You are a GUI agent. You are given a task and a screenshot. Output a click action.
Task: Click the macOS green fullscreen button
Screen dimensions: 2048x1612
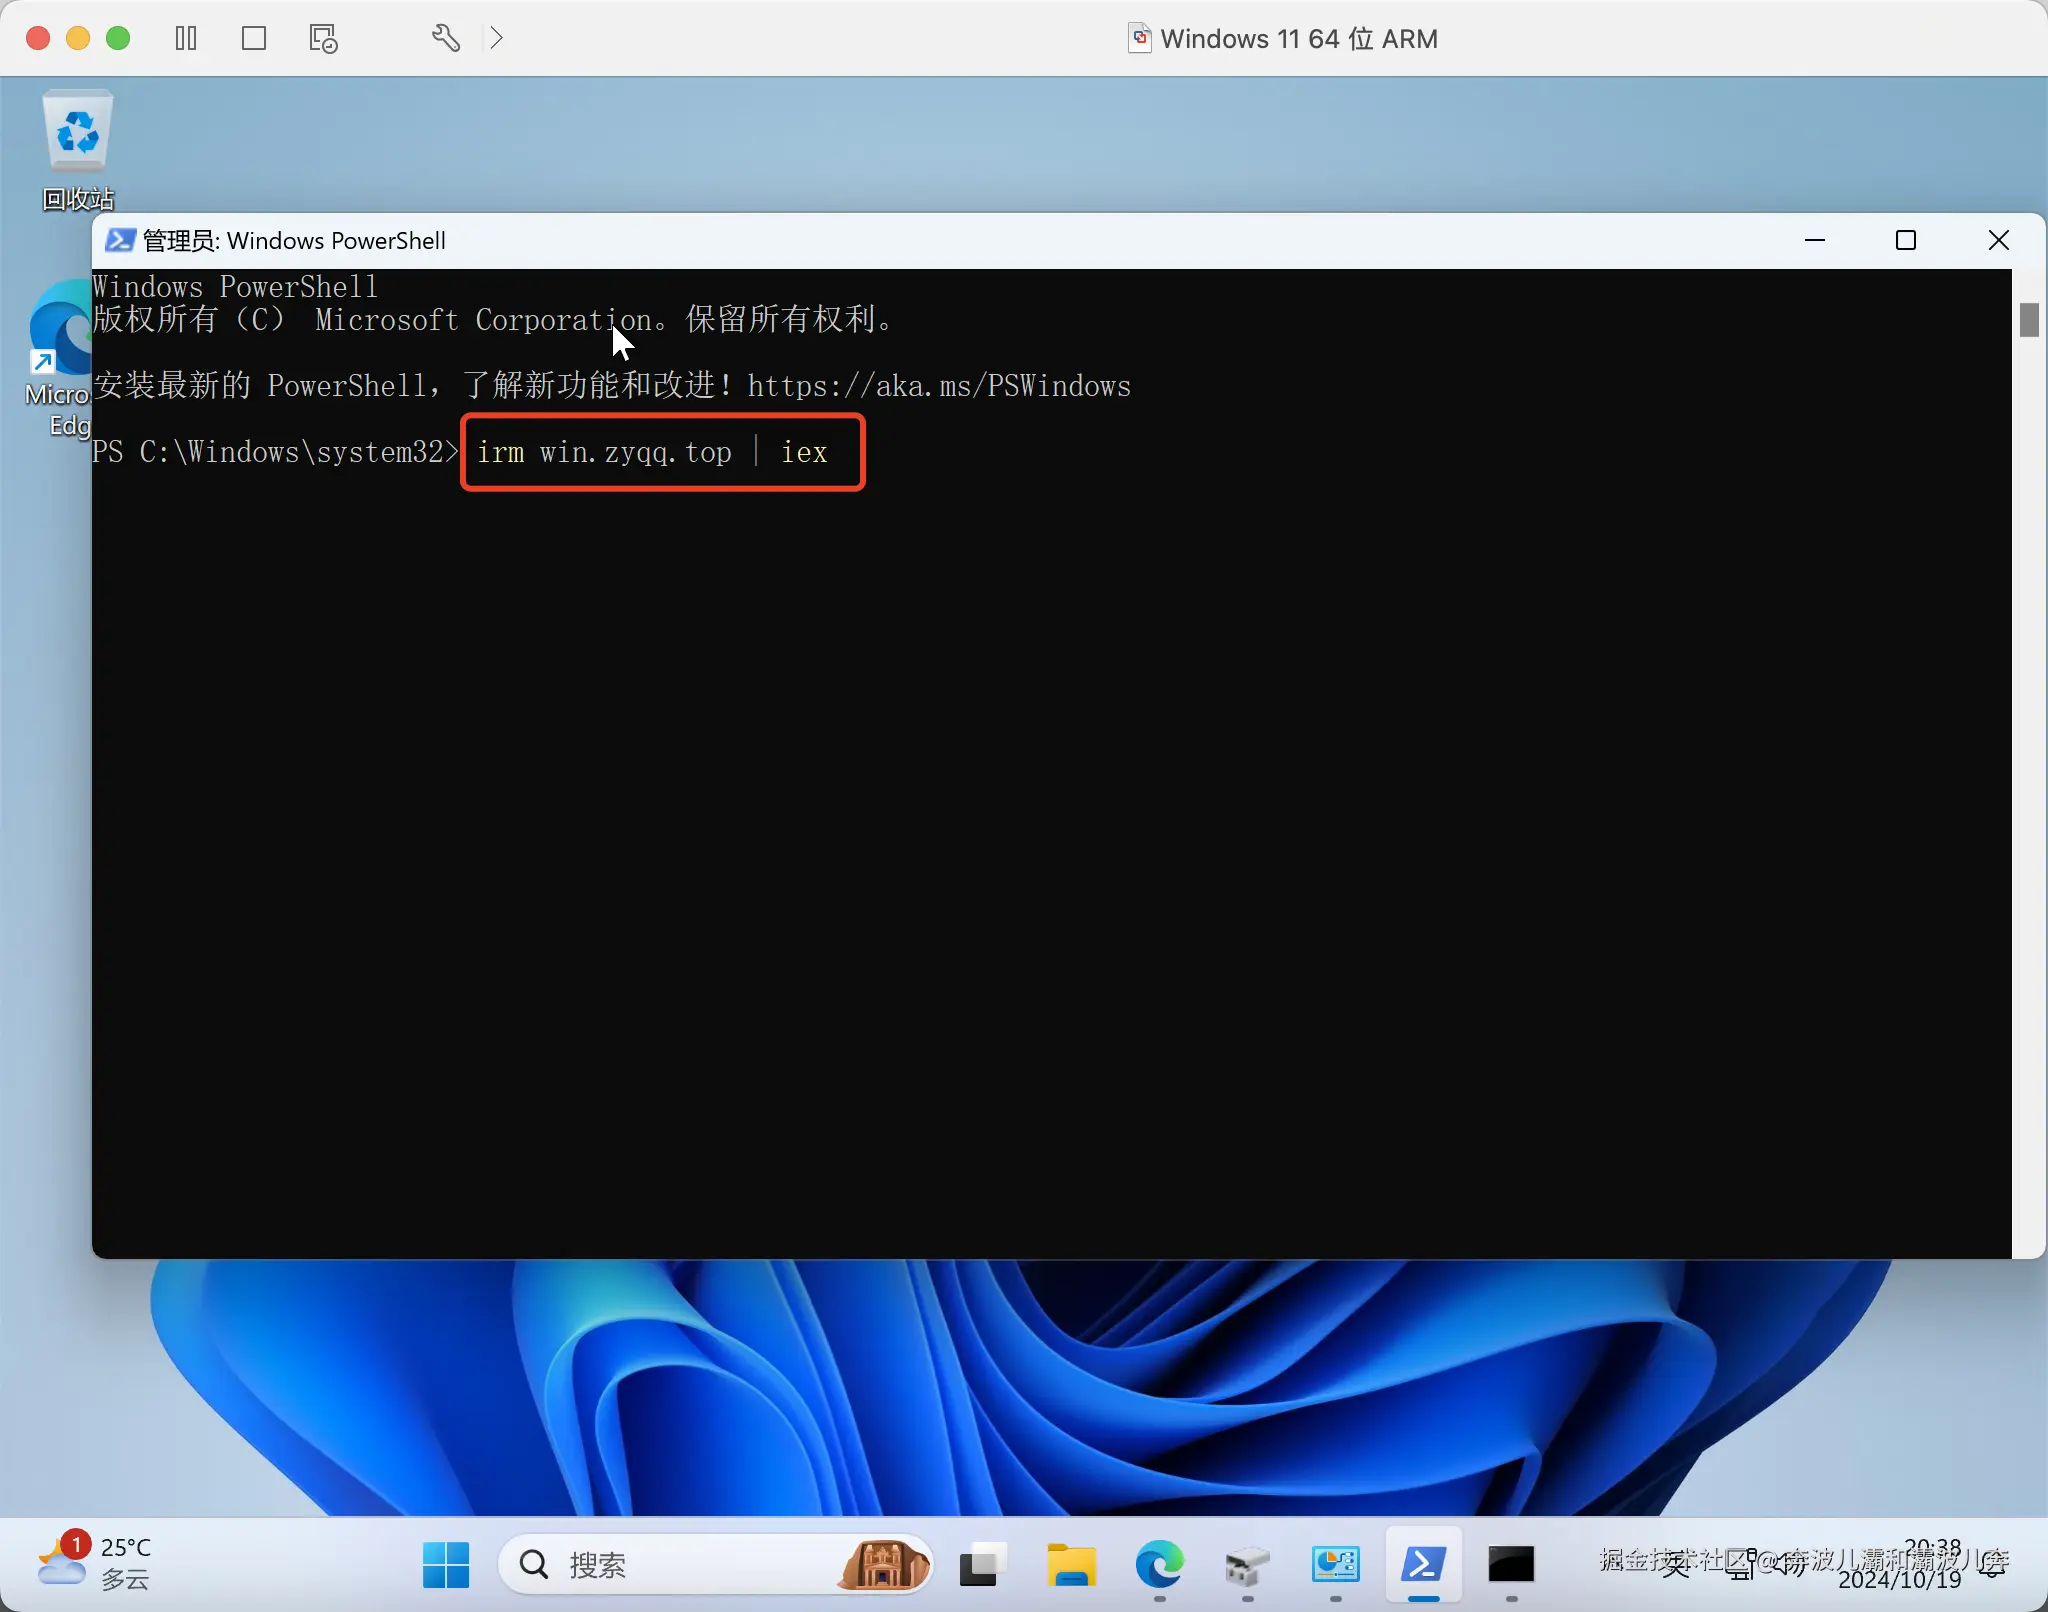(x=118, y=38)
